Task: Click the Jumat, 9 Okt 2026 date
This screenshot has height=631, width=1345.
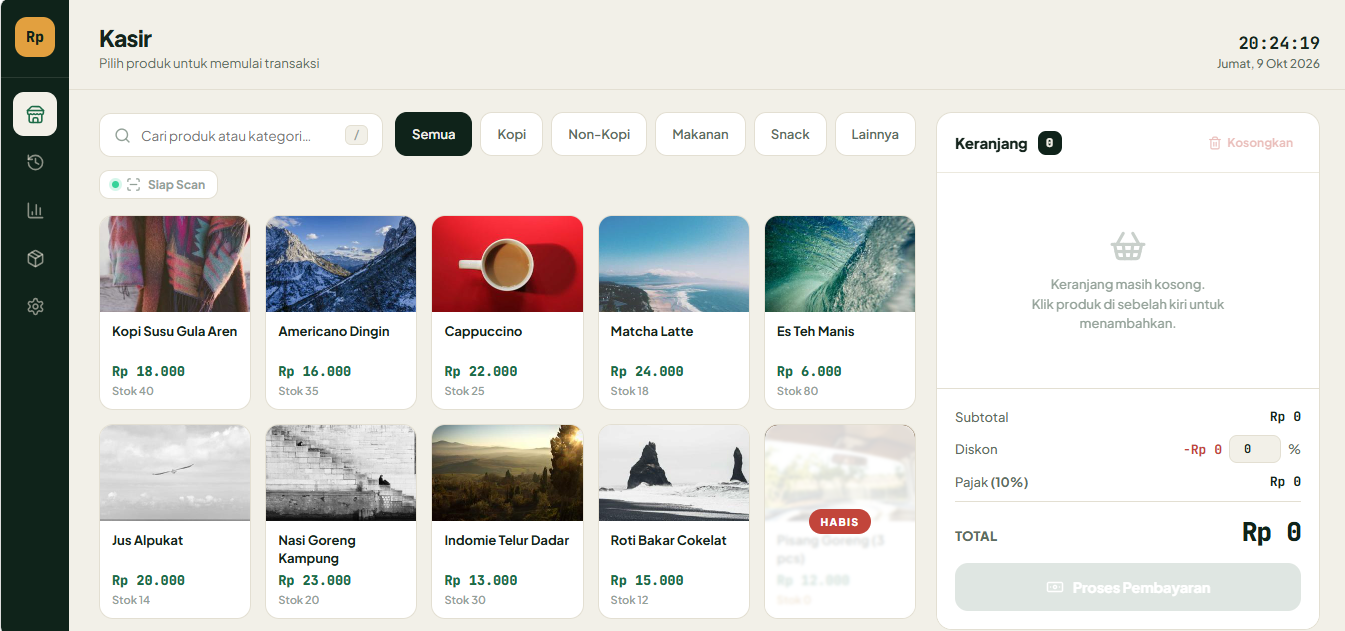Action: (1268, 63)
